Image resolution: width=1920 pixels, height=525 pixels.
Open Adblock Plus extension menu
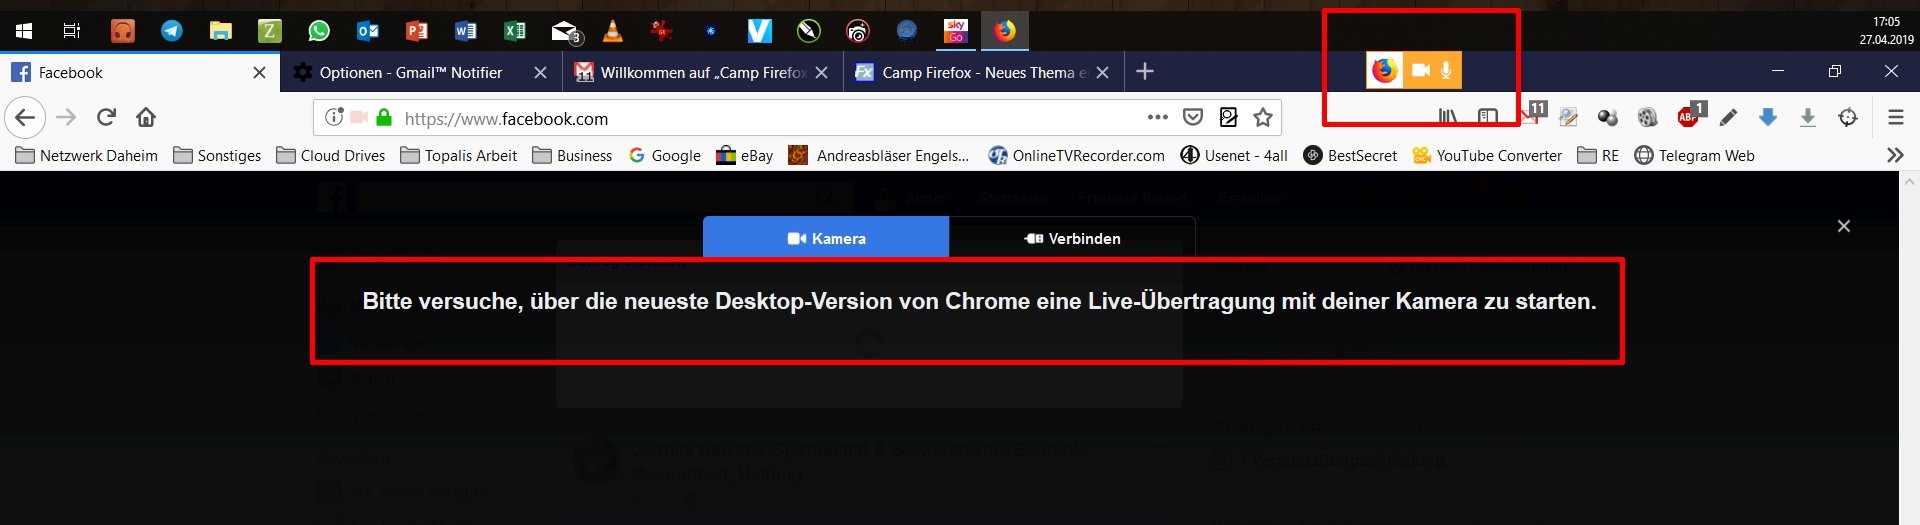pyautogui.click(x=1690, y=115)
